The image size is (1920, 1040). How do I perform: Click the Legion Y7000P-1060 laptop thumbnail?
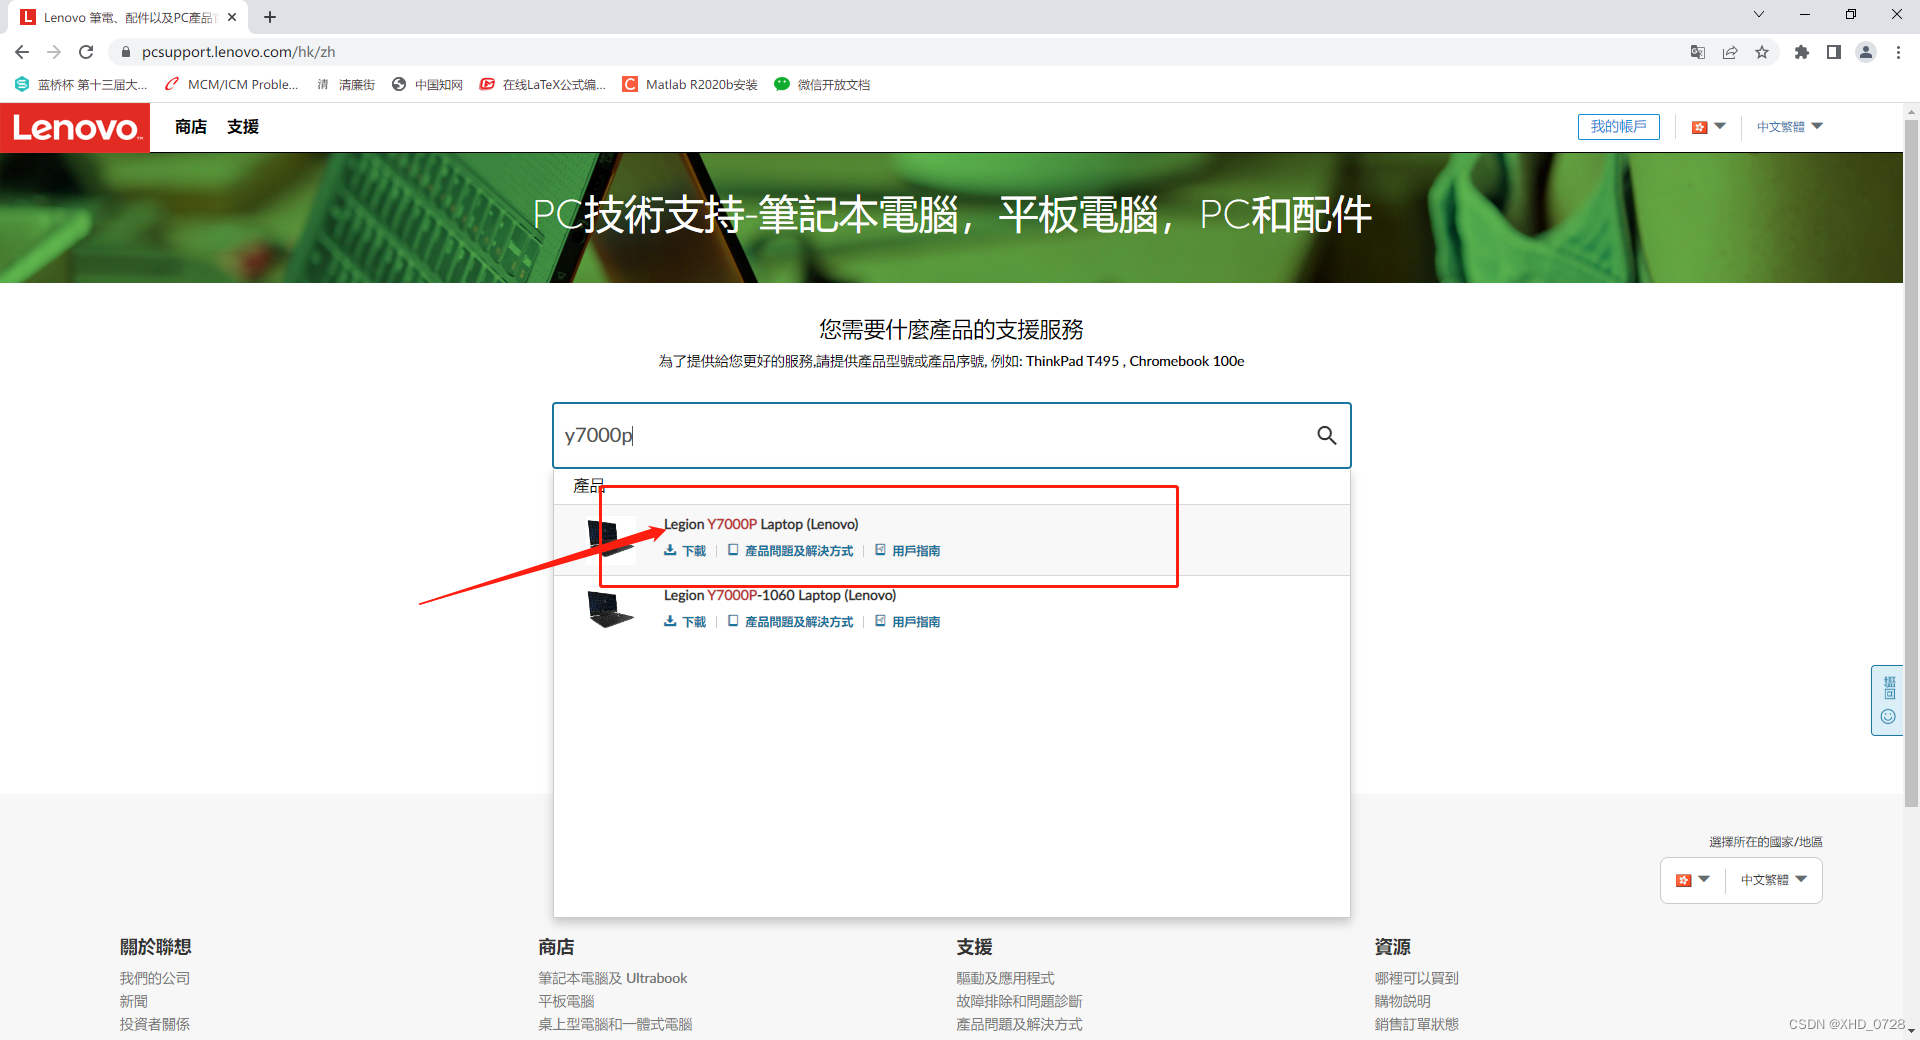611,609
